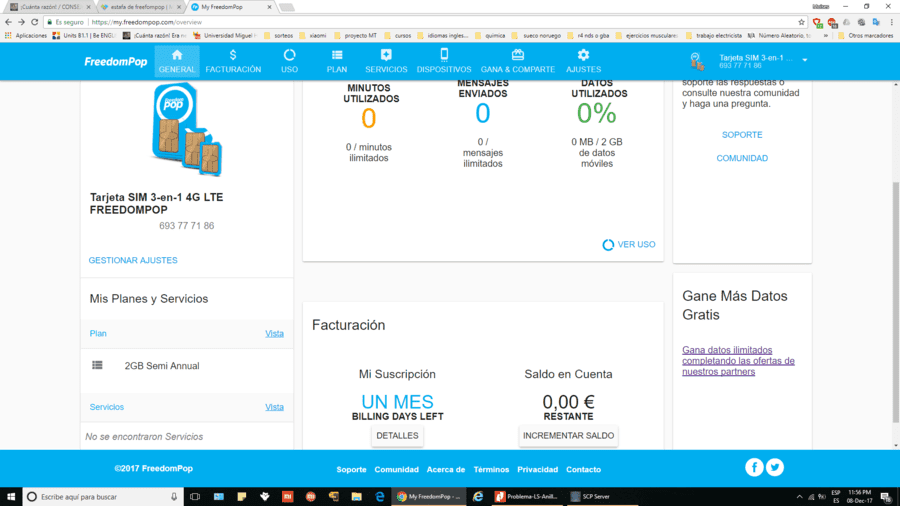Open the PLAN section
The height and width of the screenshot is (506, 900).
click(337, 61)
